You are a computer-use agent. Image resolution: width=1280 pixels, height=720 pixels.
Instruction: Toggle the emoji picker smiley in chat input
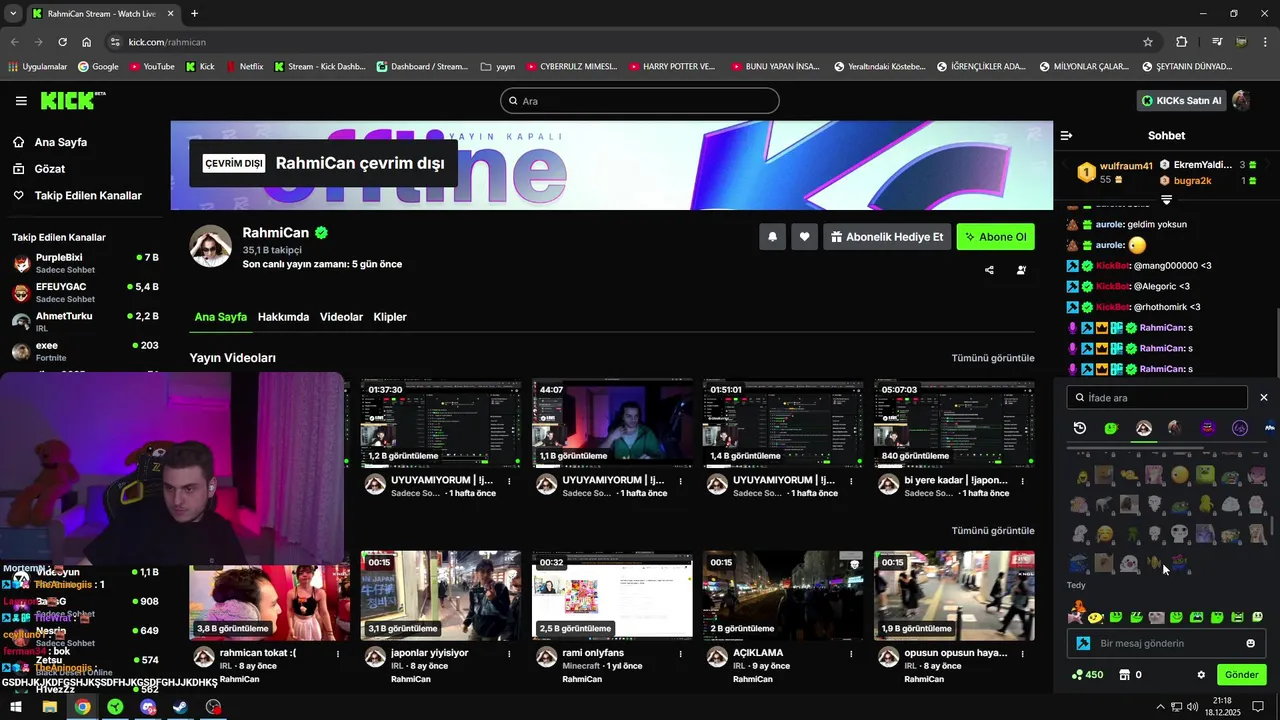(1251, 644)
